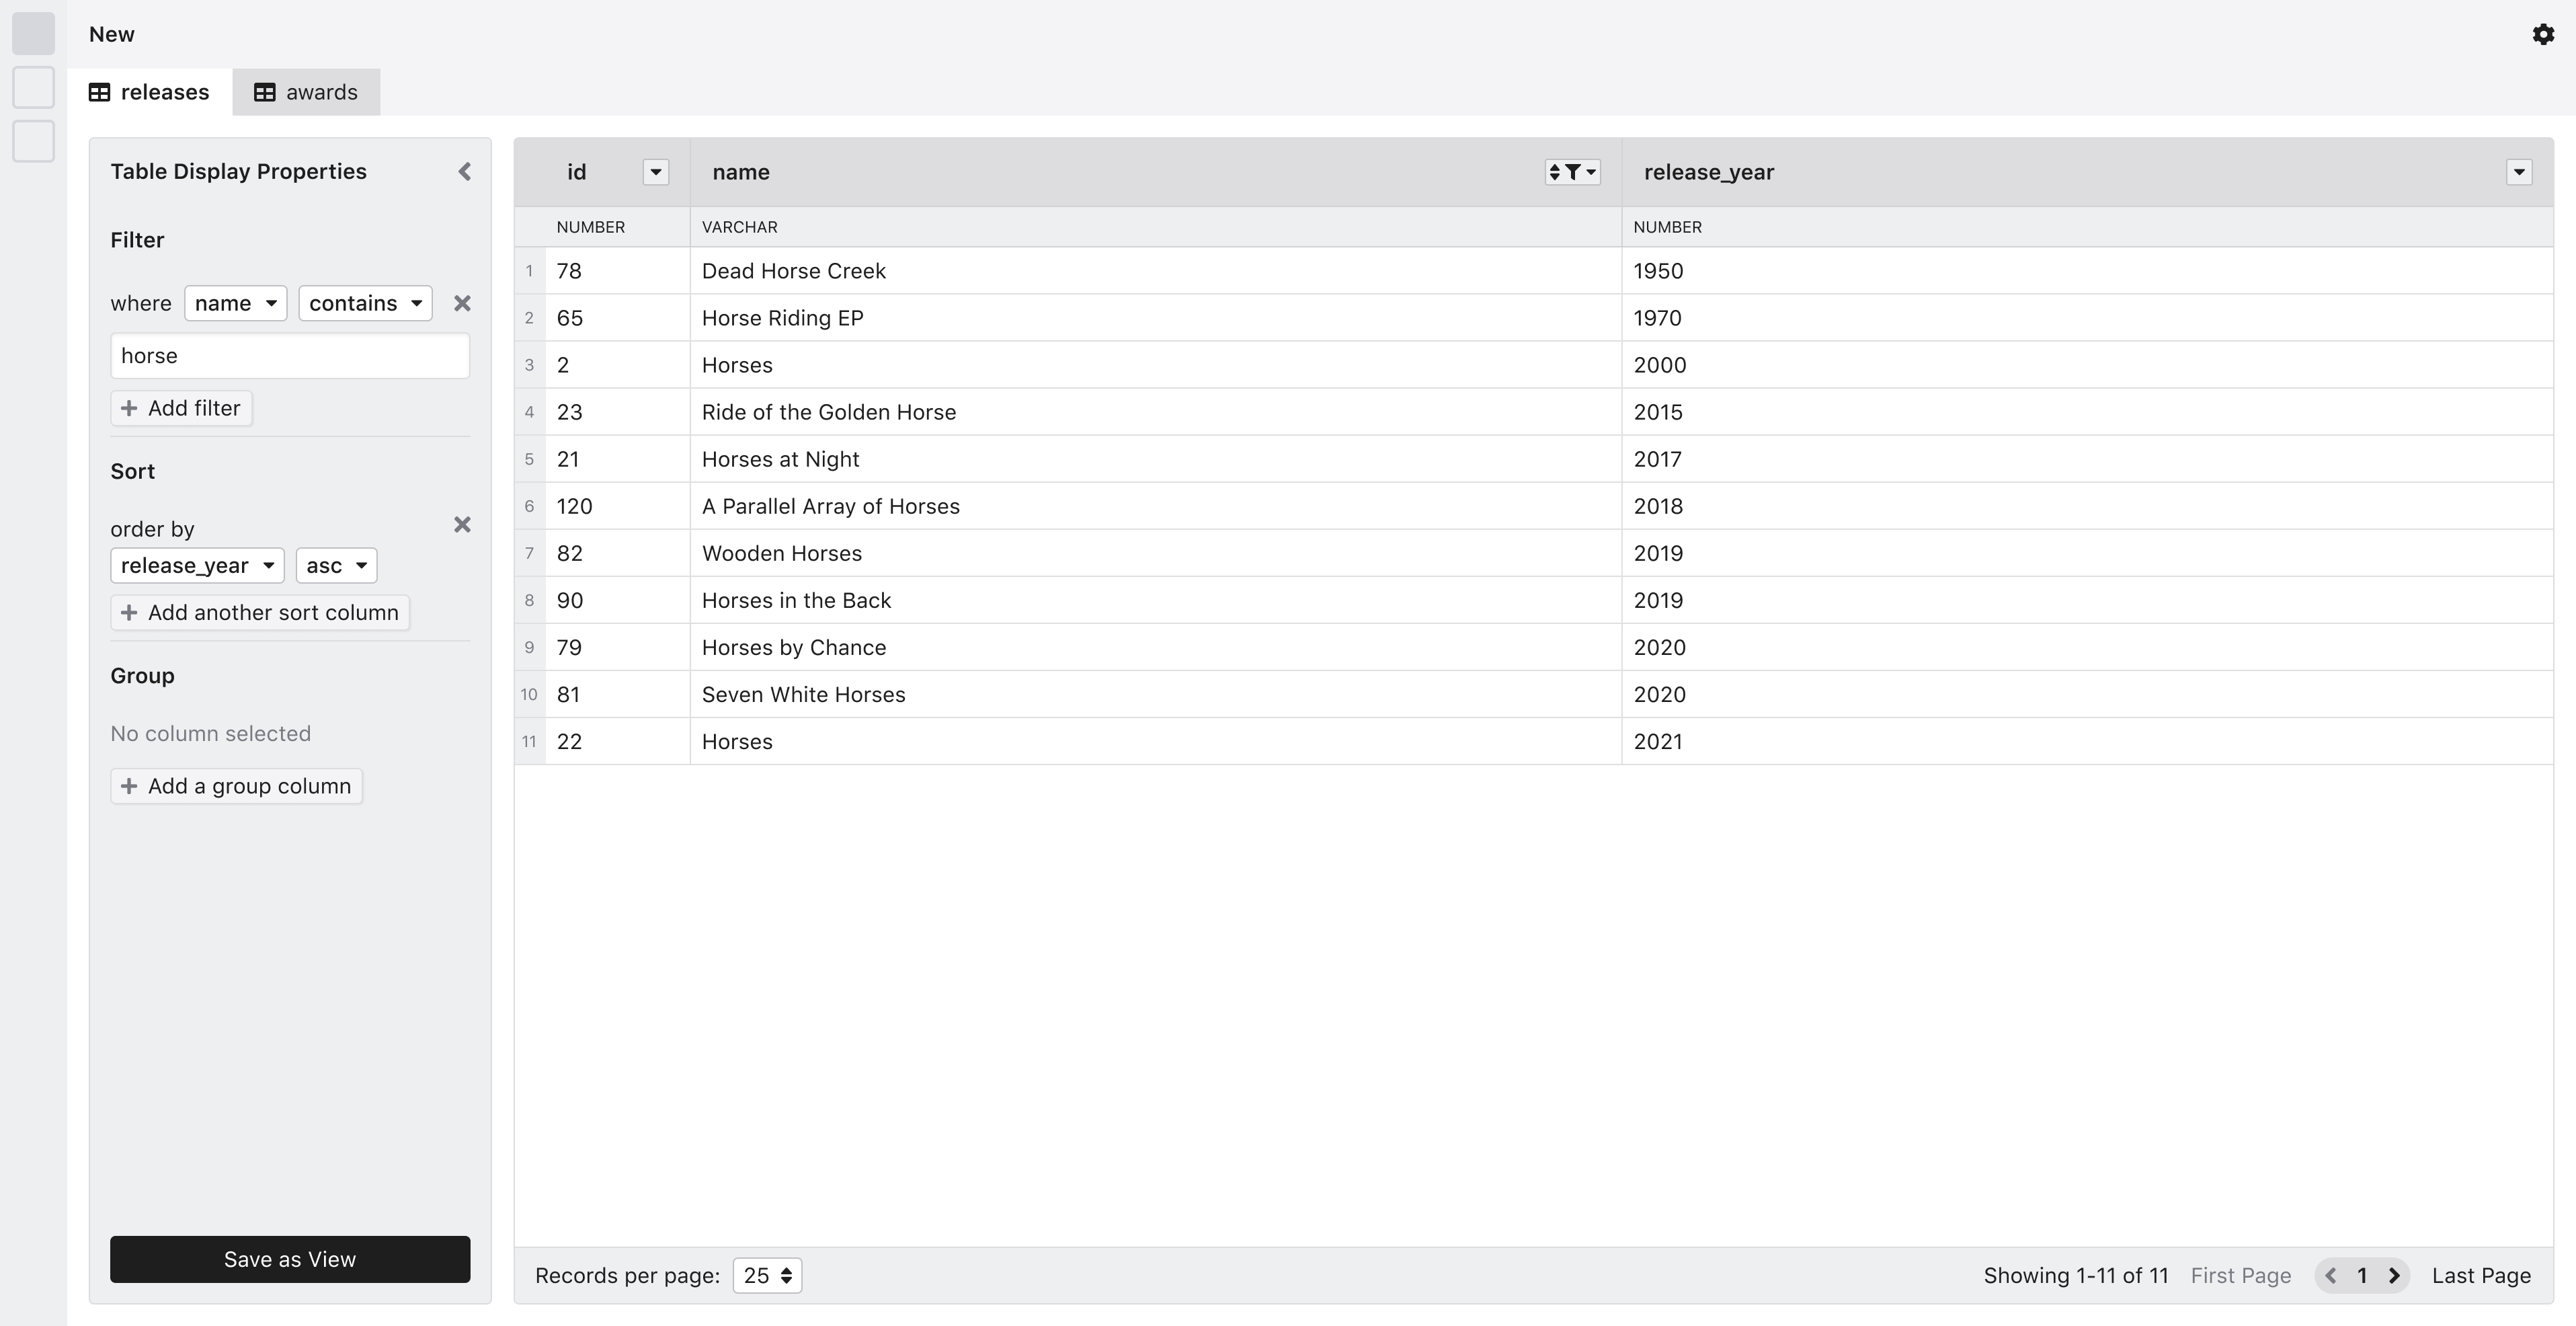The height and width of the screenshot is (1326, 2576).
Task: Change the sort direction 'asc' dropdown
Action: (x=336, y=565)
